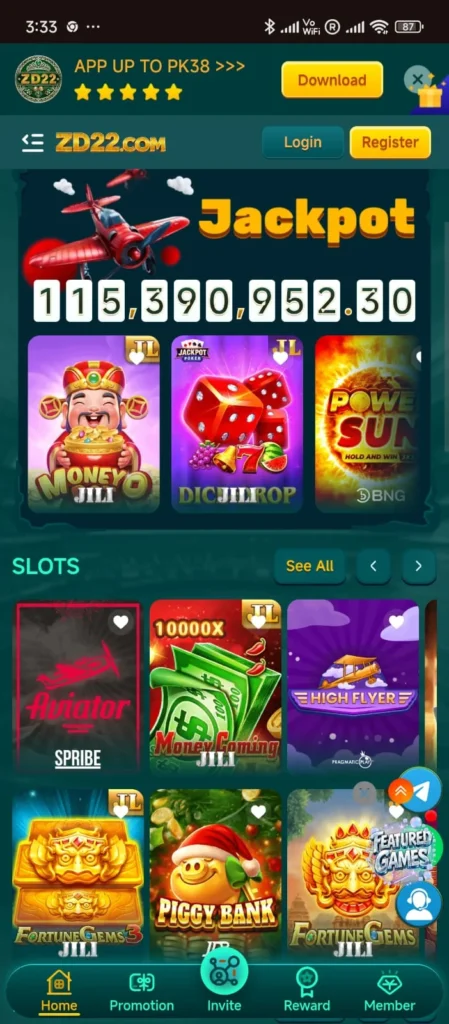The width and height of the screenshot is (449, 1024).
Task: Toggle favorite heart on High Flyer
Action: (396, 621)
